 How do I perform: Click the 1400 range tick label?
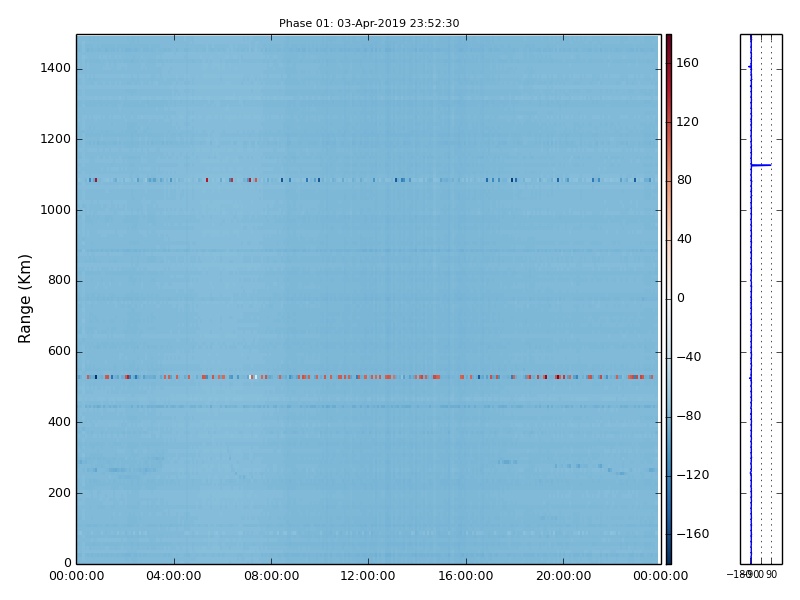point(56,68)
